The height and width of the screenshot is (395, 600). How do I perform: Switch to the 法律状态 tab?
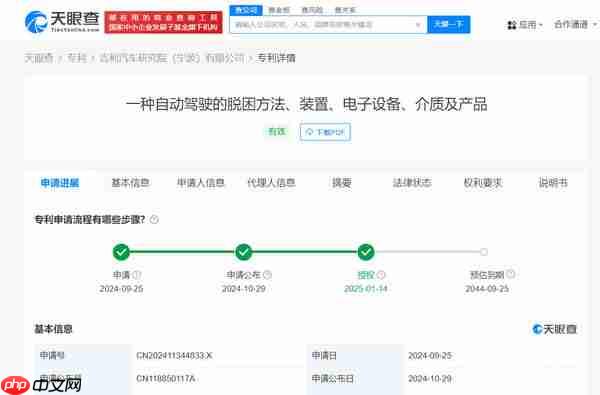(412, 183)
